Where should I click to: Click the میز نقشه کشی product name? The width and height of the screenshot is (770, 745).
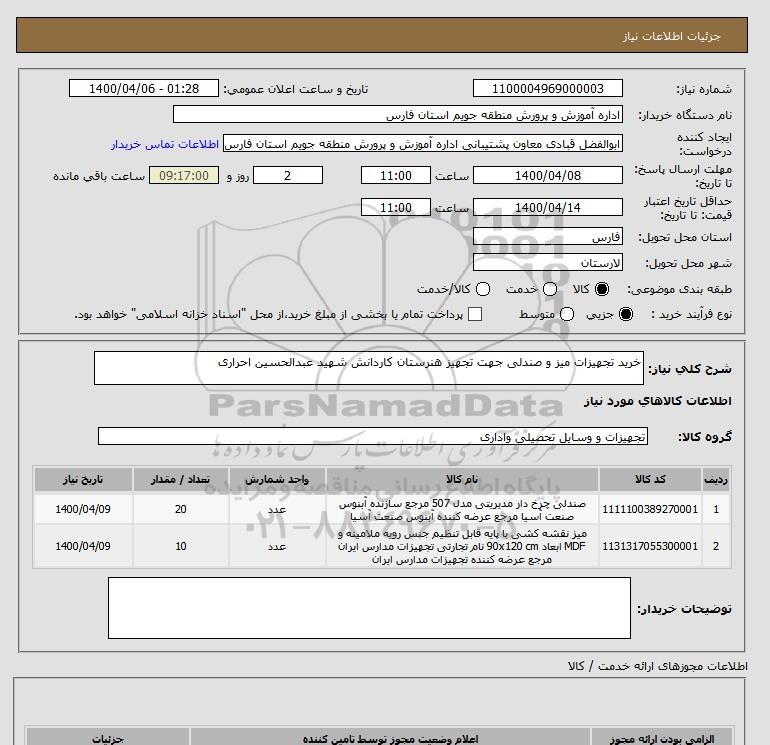coord(462,546)
